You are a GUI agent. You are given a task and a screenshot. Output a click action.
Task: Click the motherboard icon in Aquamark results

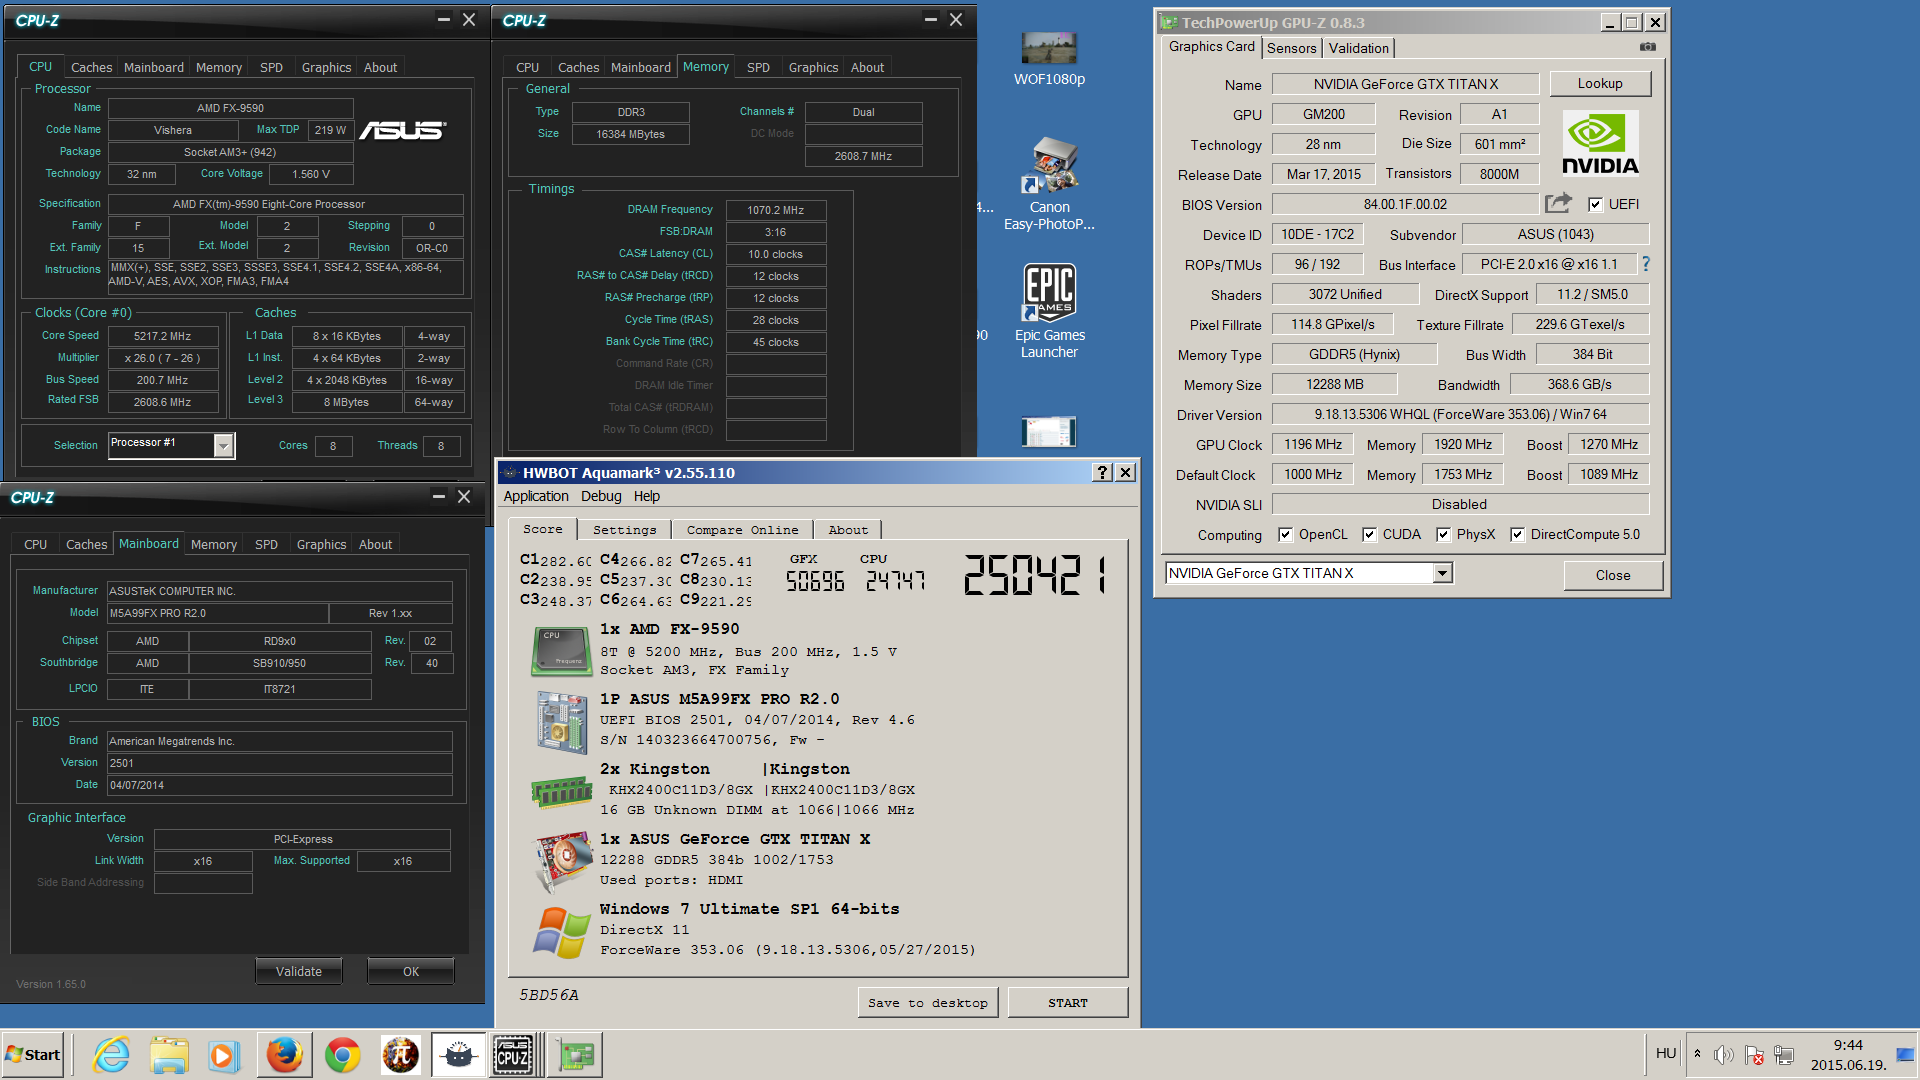coord(562,721)
